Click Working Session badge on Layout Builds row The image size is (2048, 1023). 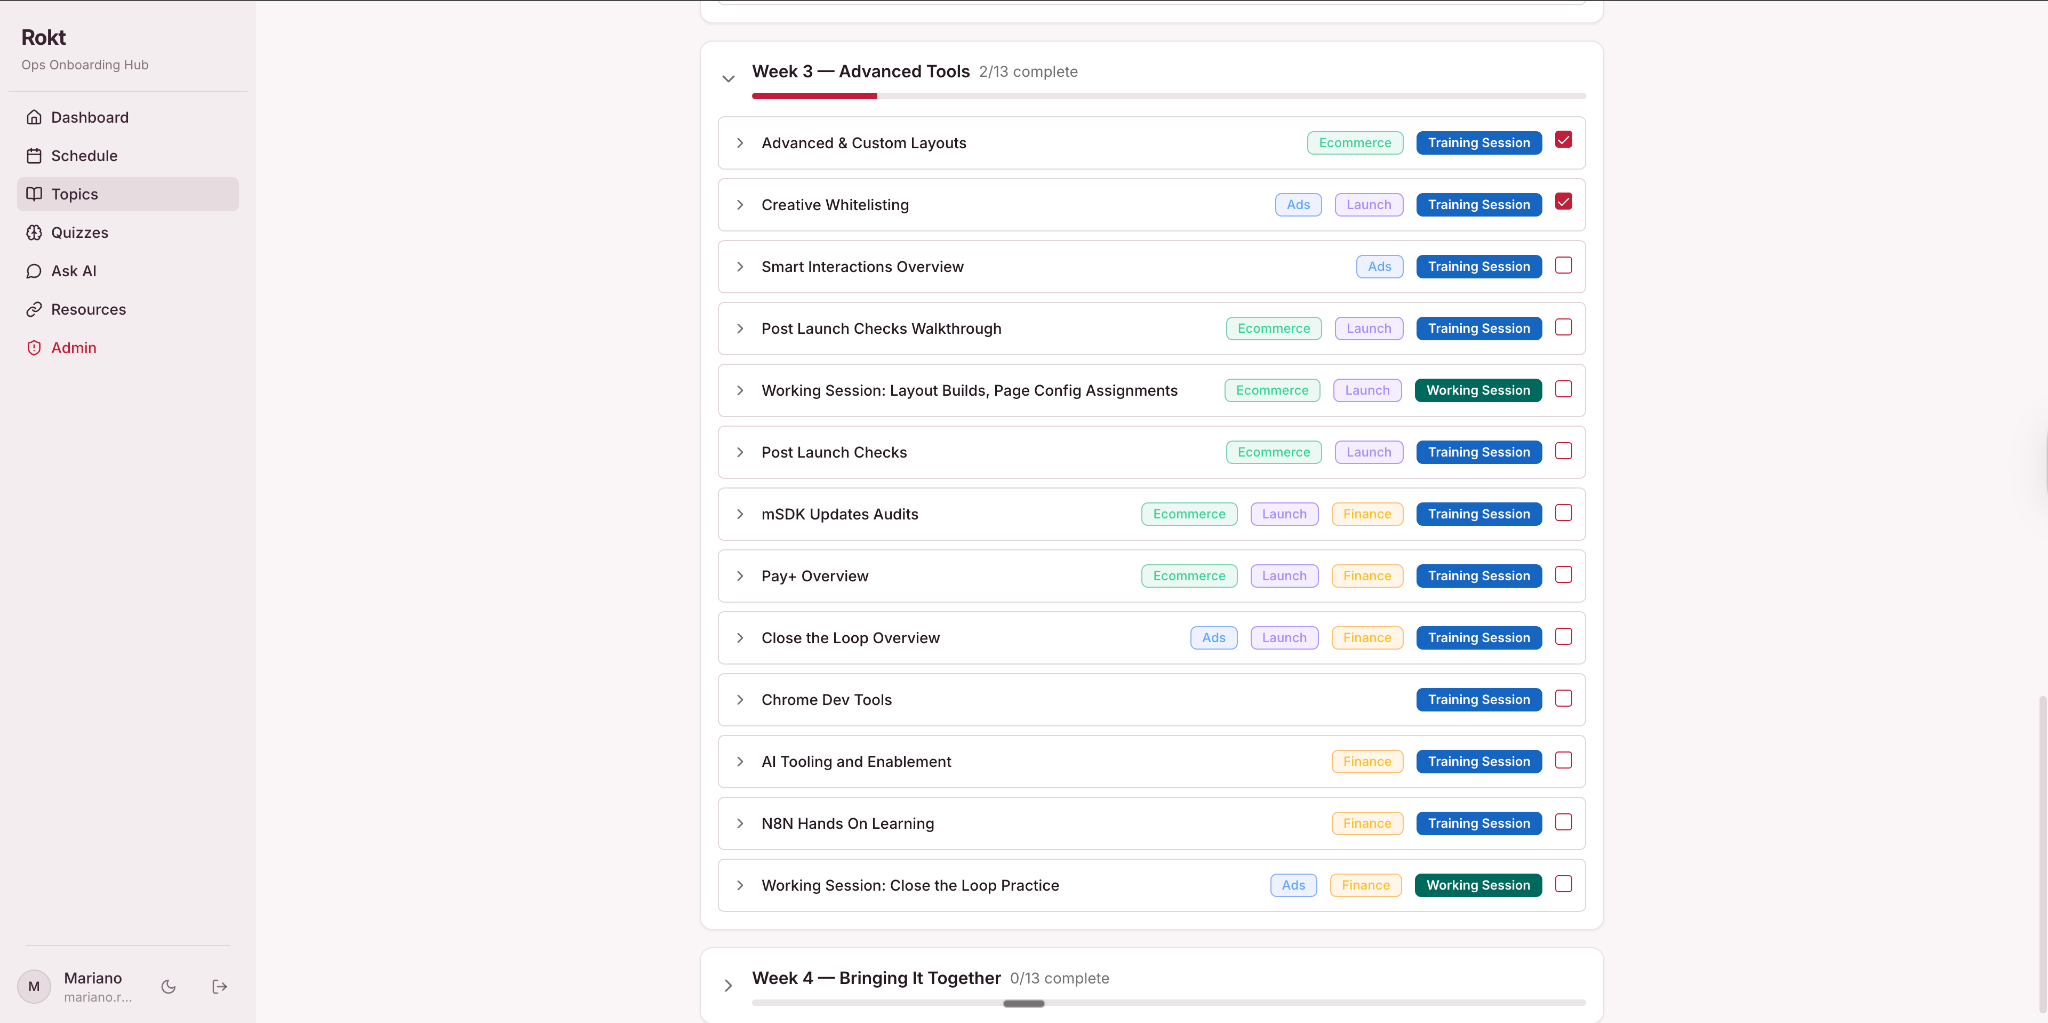click(x=1478, y=391)
